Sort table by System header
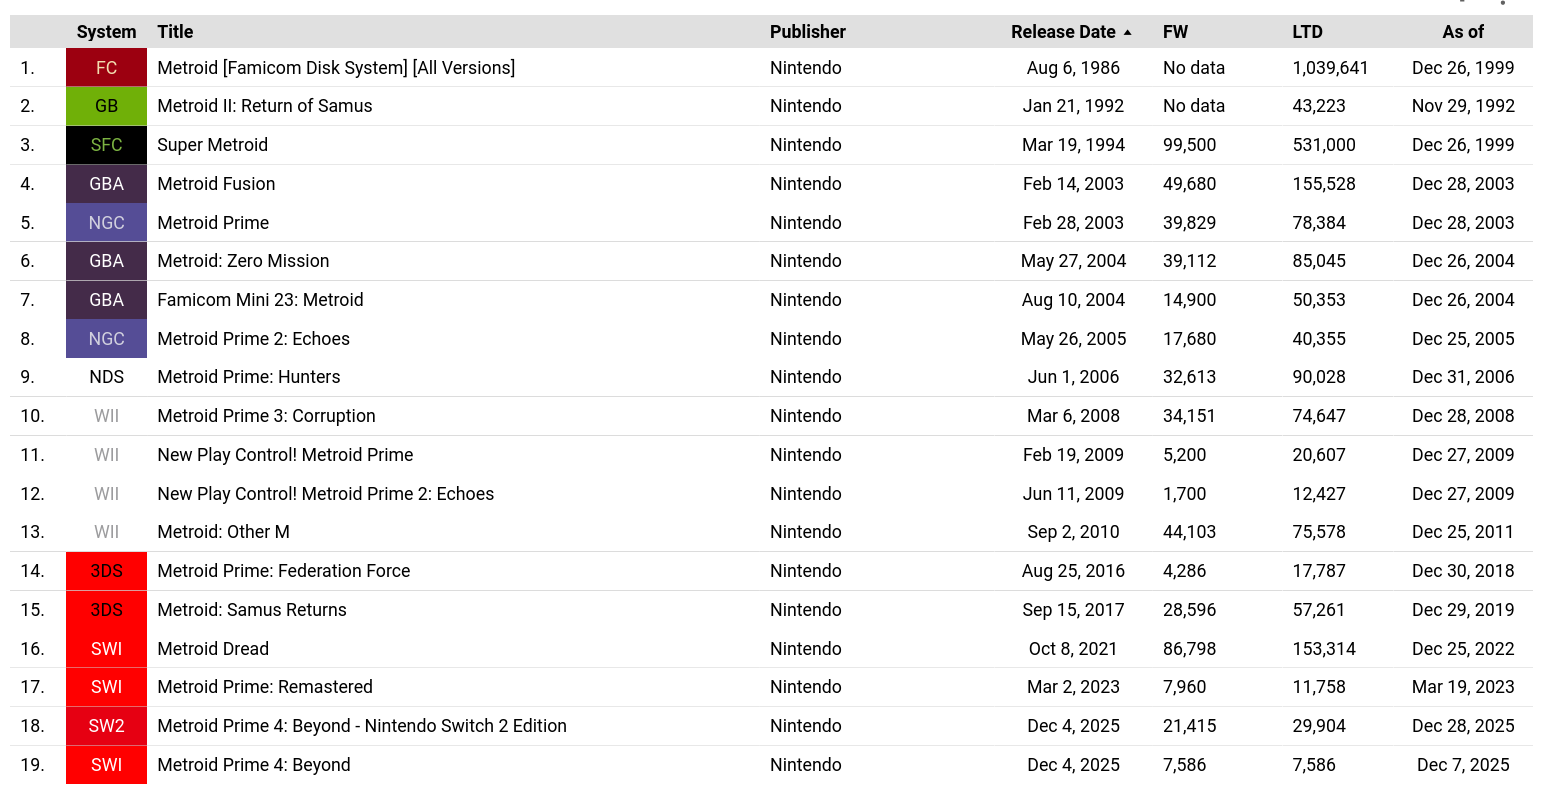 pos(106,32)
